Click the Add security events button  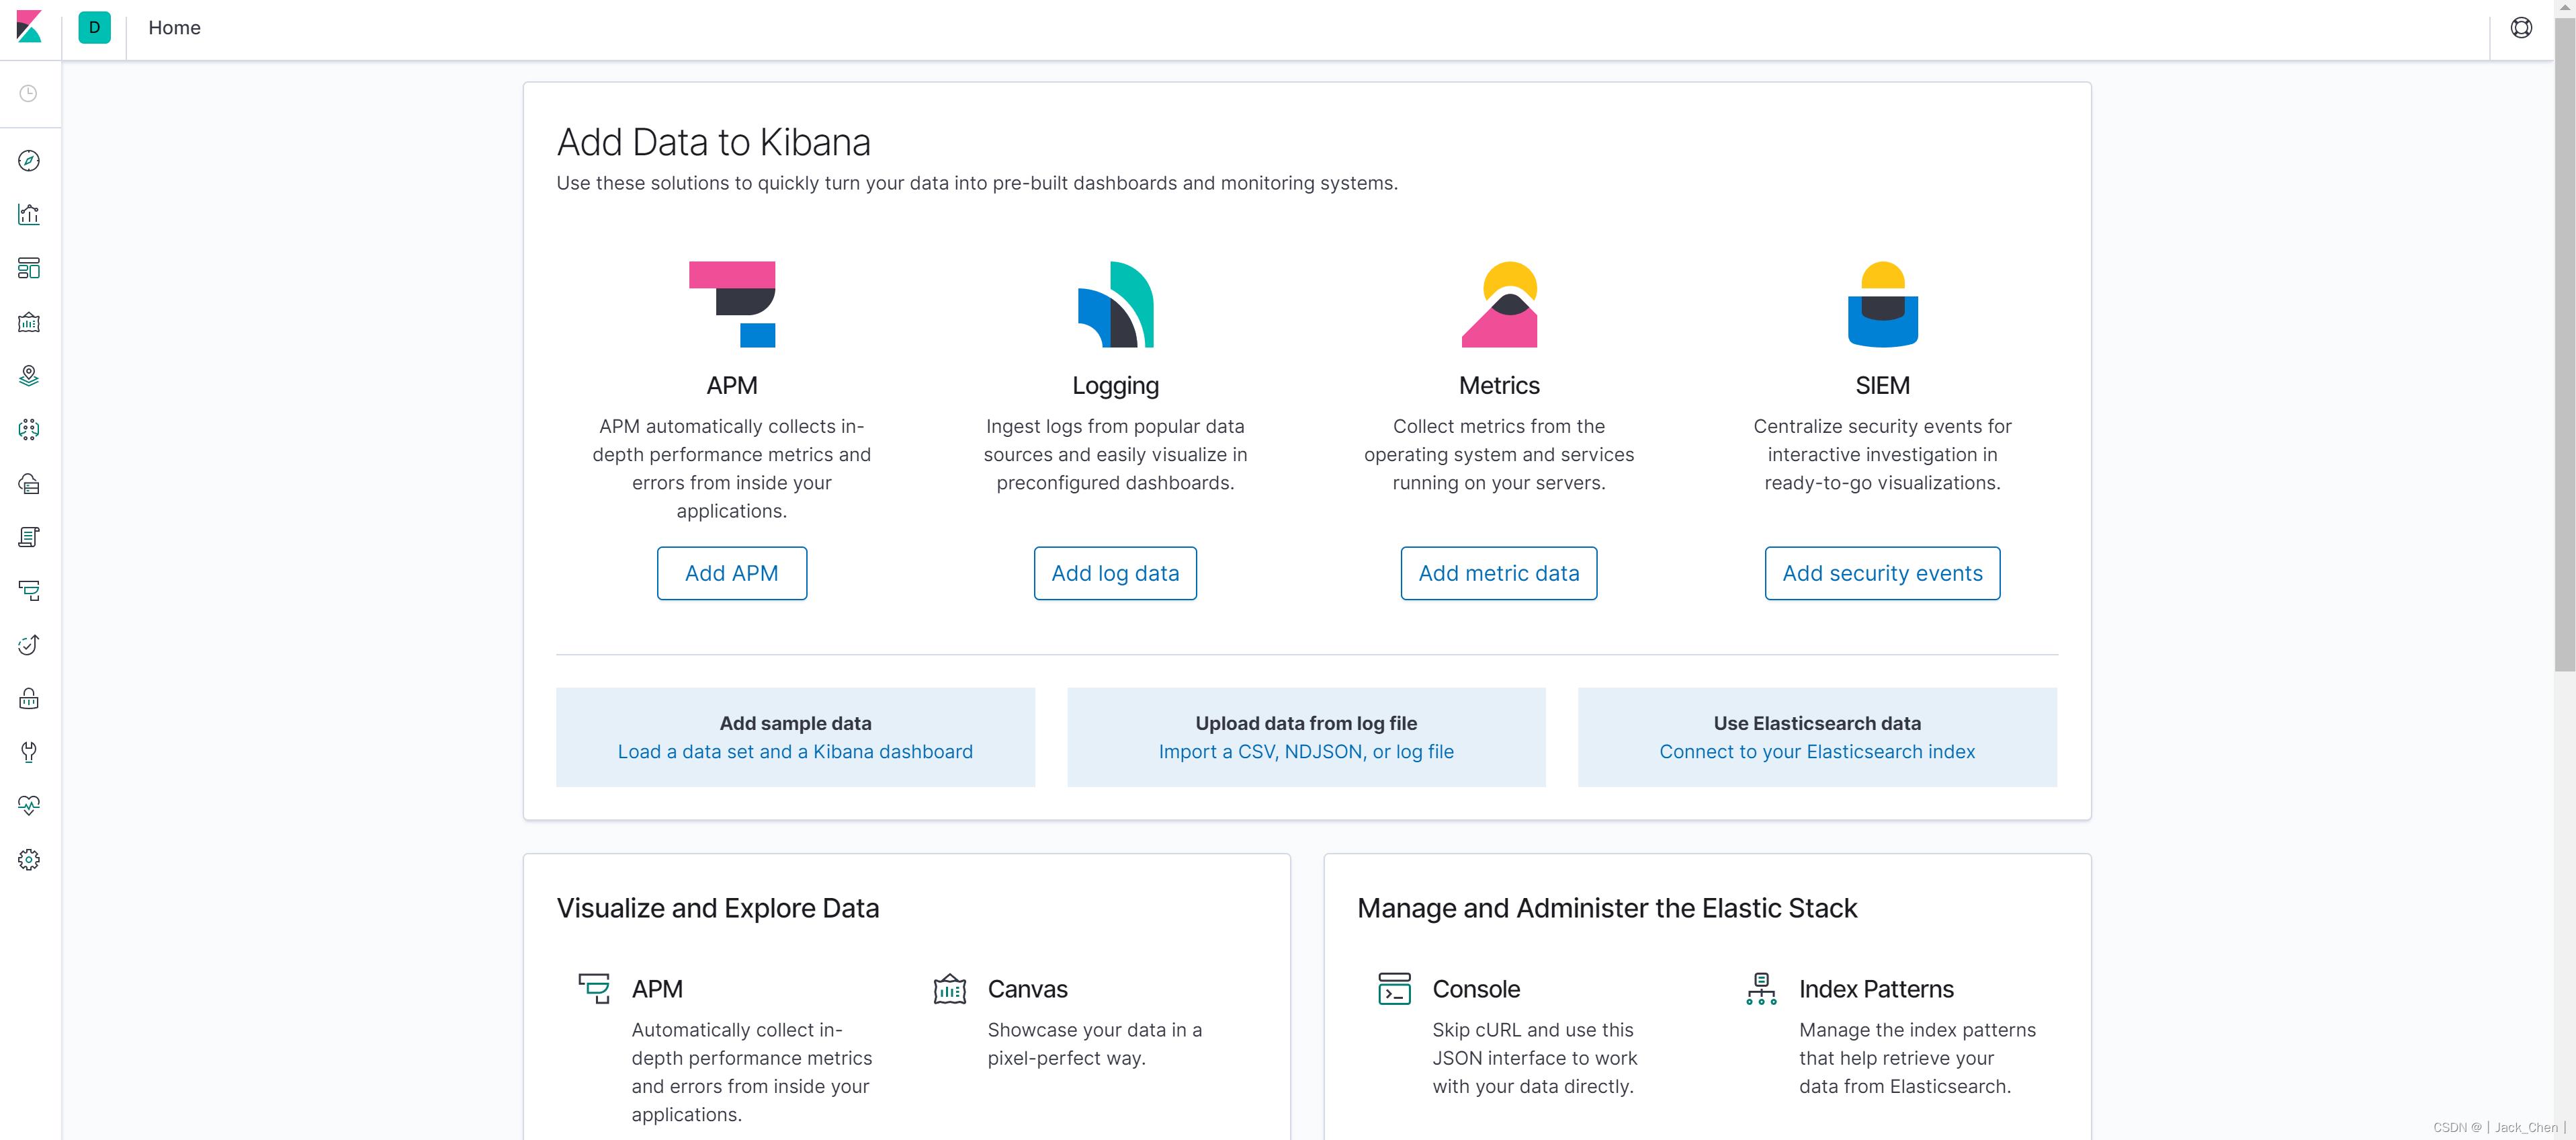click(x=1882, y=573)
